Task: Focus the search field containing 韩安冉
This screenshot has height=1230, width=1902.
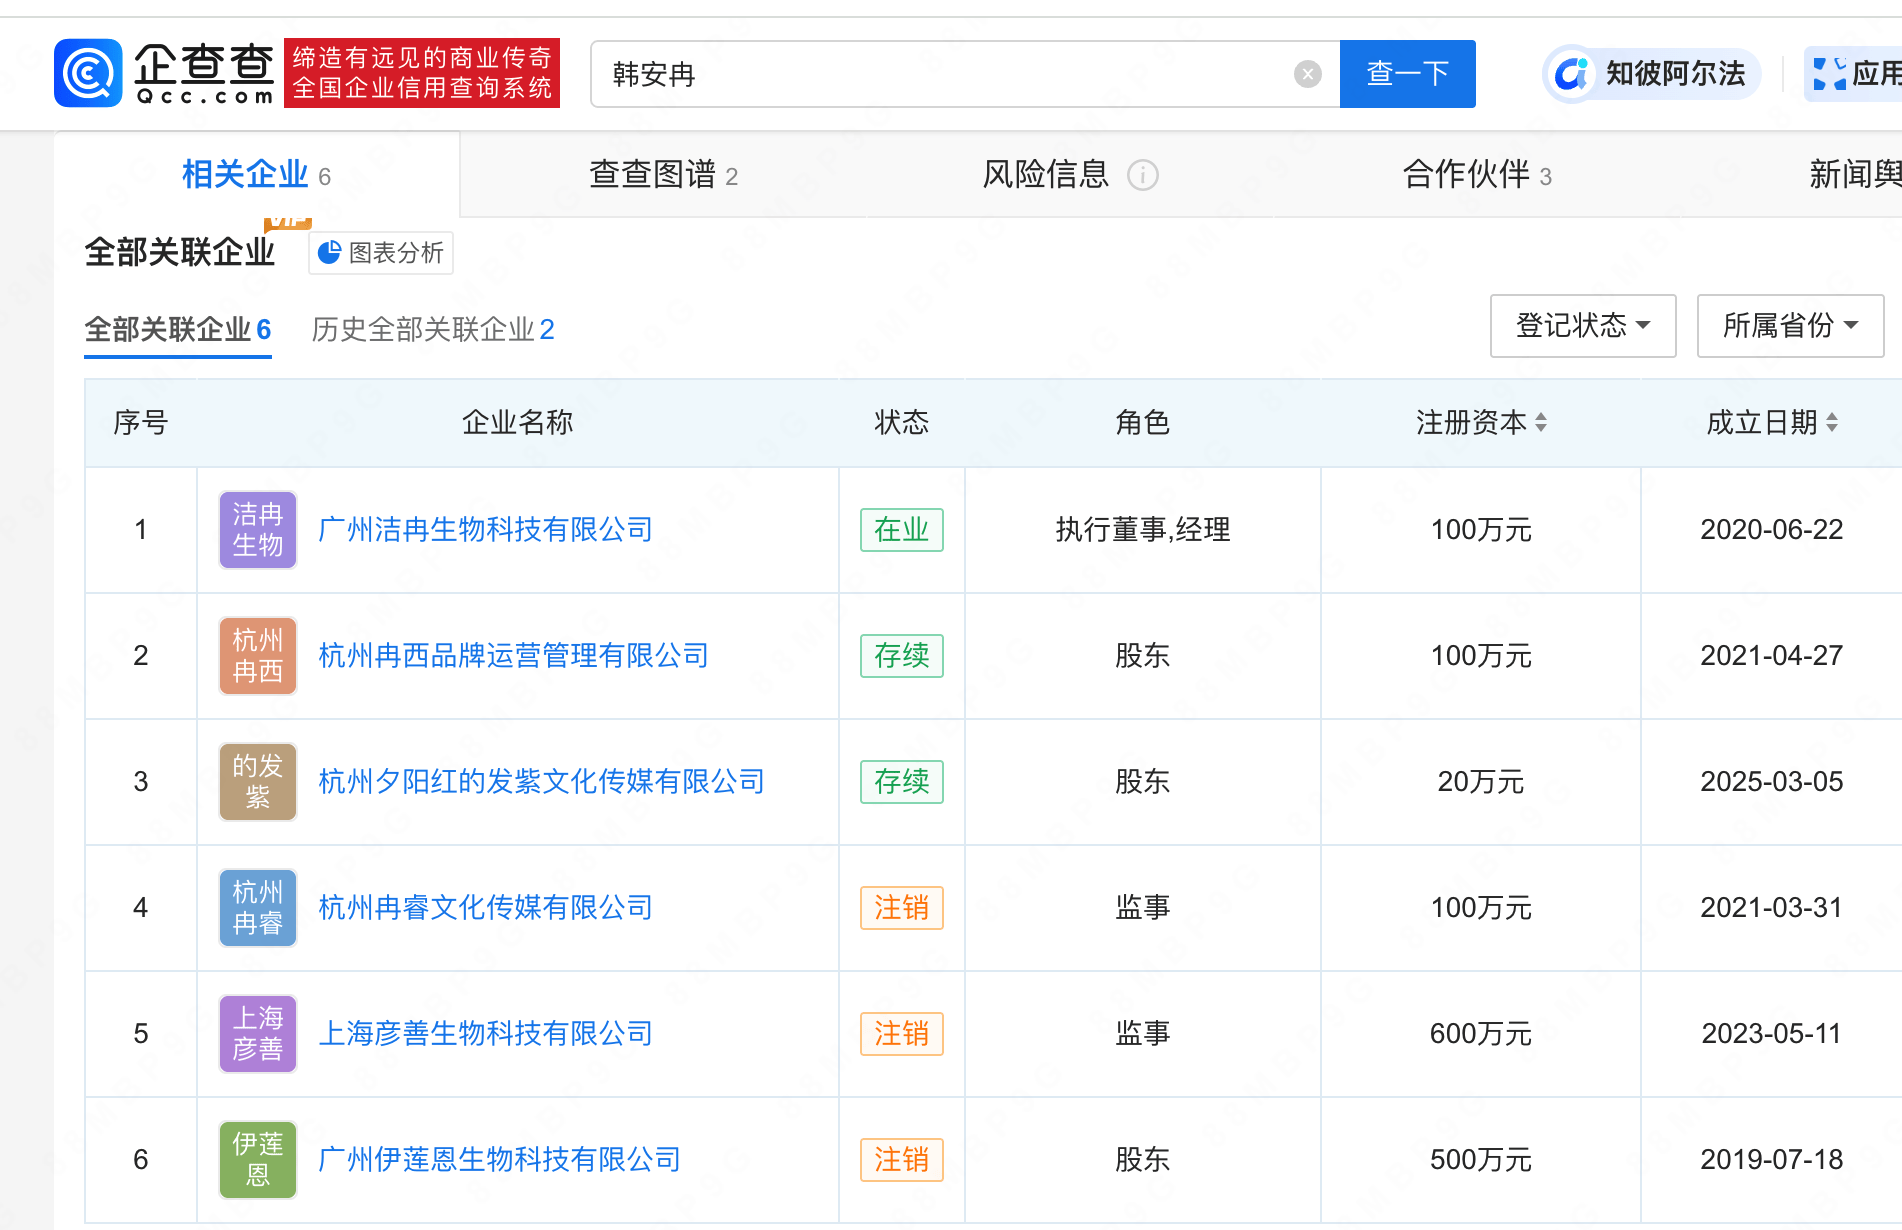Action: (x=965, y=74)
